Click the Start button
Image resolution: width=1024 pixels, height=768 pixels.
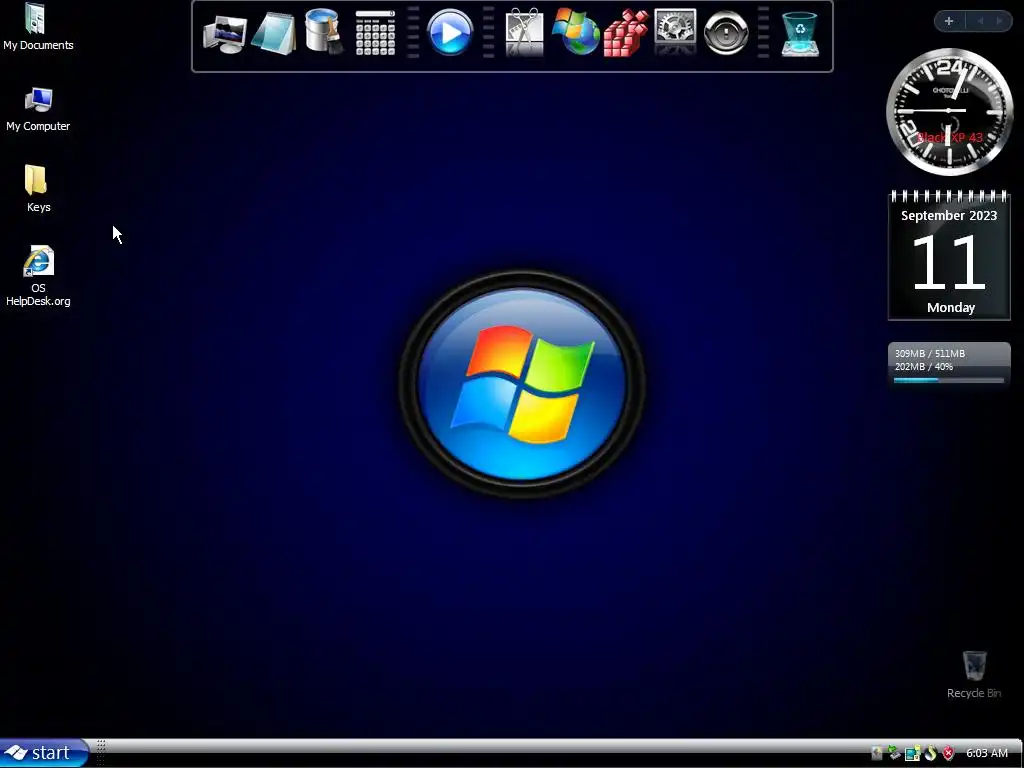[43, 753]
